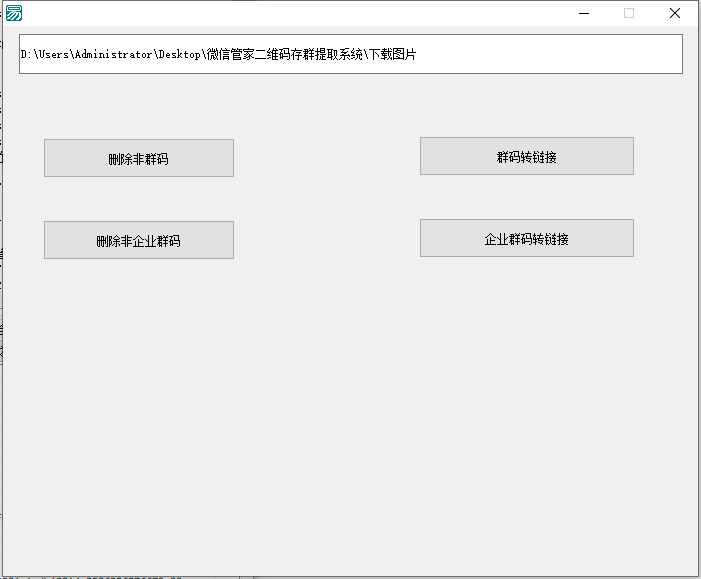The image size is (701, 579).
Task: Click the app icon in the title bar
Action: click(x=14, y=13)
